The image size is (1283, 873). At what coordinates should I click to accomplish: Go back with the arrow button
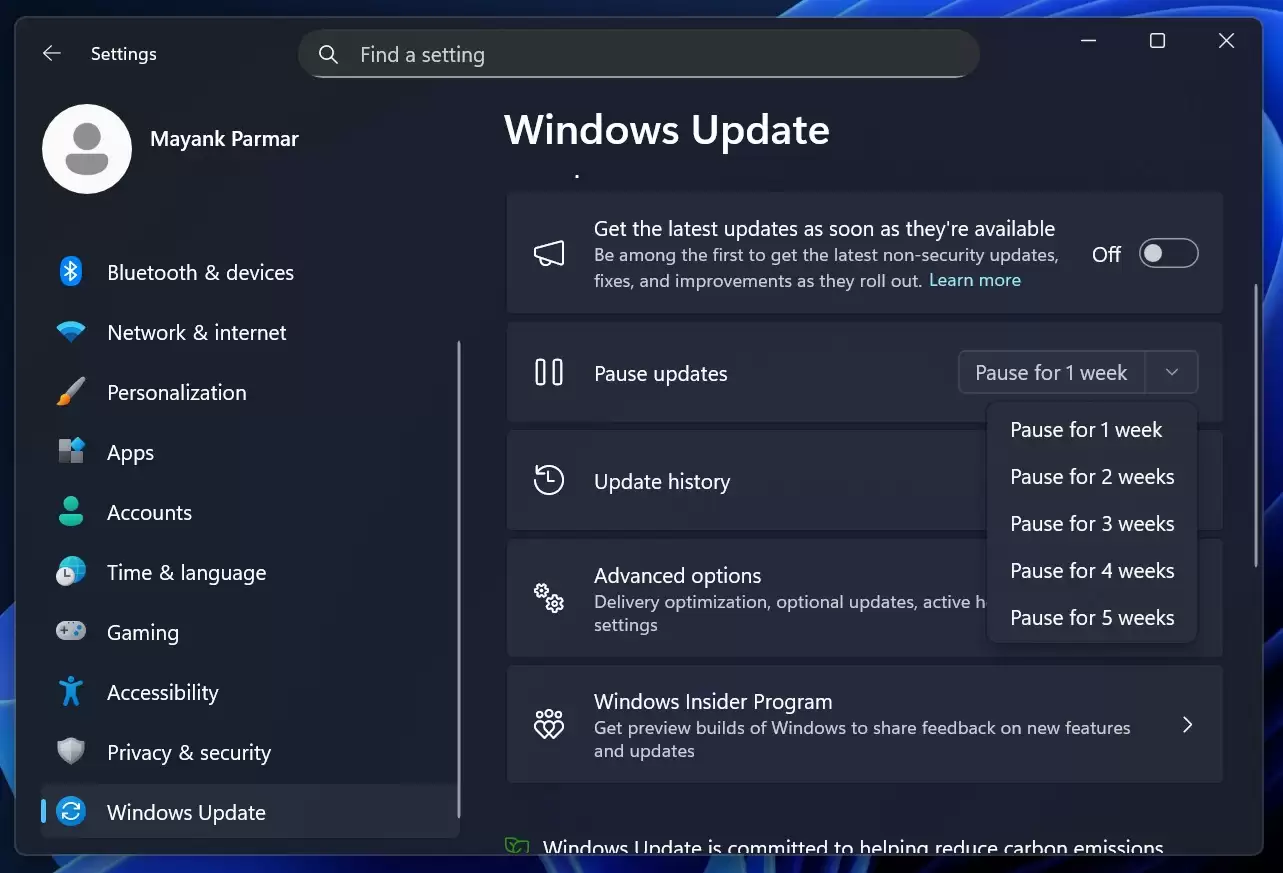[x=51, y=53]
